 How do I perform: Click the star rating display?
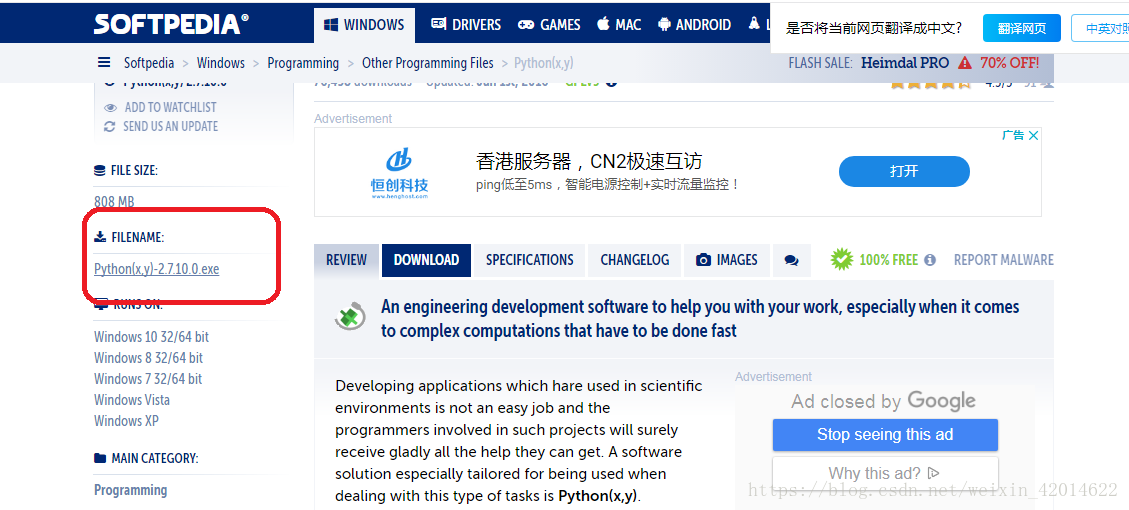tap(930, 83)
